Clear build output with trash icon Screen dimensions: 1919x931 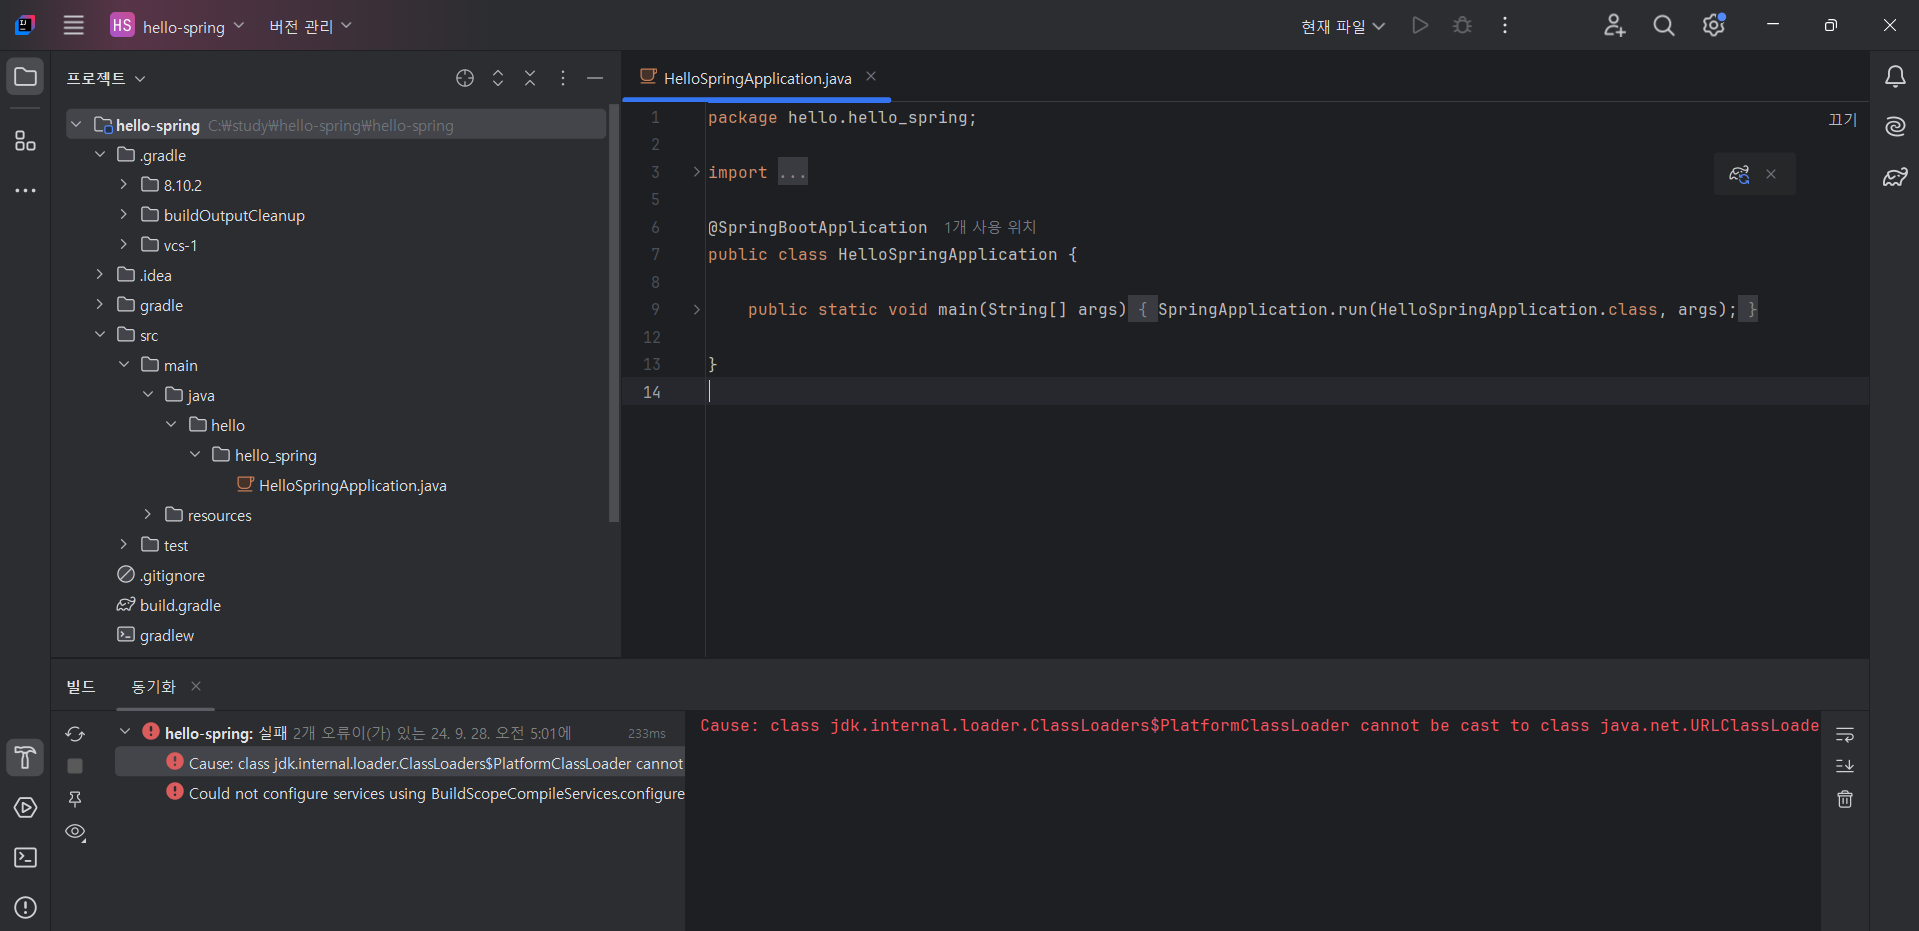pos(1845,799)
